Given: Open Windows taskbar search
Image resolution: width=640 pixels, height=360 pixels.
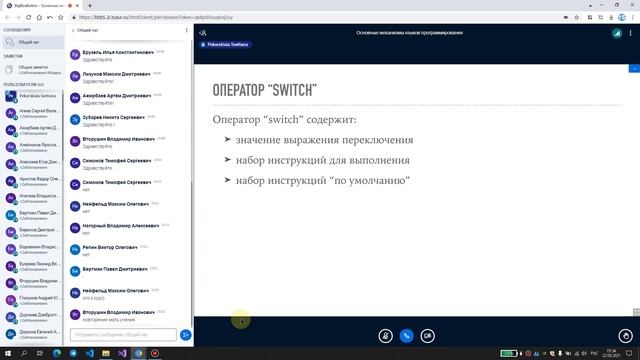Looking at the screenshot, I should pyautogui.click(x=24, y=353).
